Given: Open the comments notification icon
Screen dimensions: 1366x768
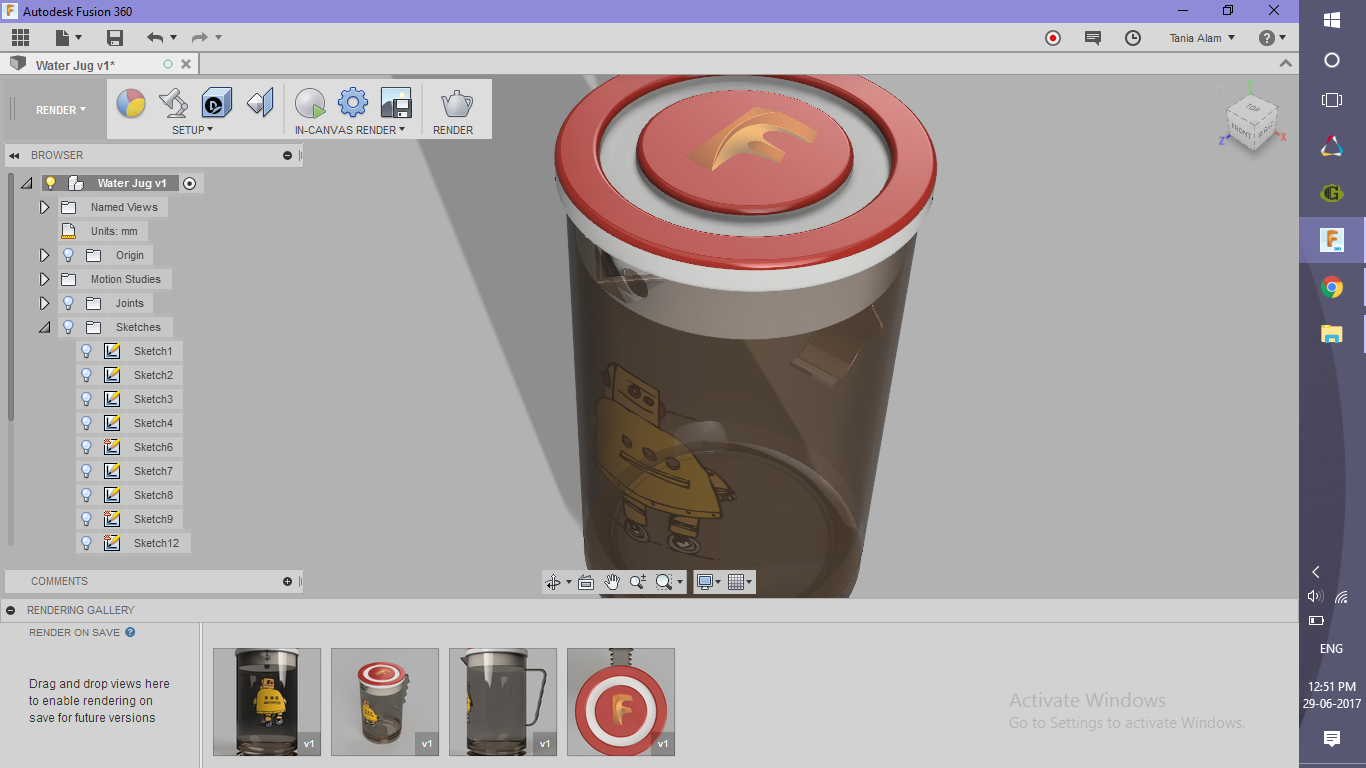Looking at the screenshot, I should pyautogui.click(x=1093, y=38).
